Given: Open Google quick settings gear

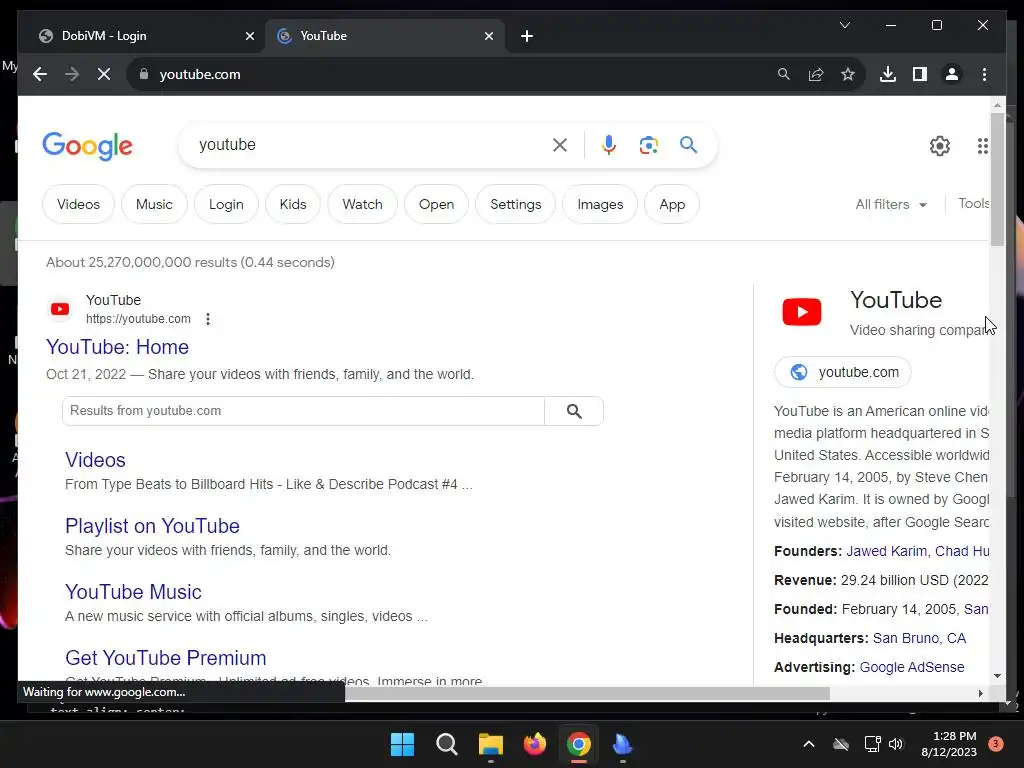Looking at the screenshot, I should [x=940, y=146].
